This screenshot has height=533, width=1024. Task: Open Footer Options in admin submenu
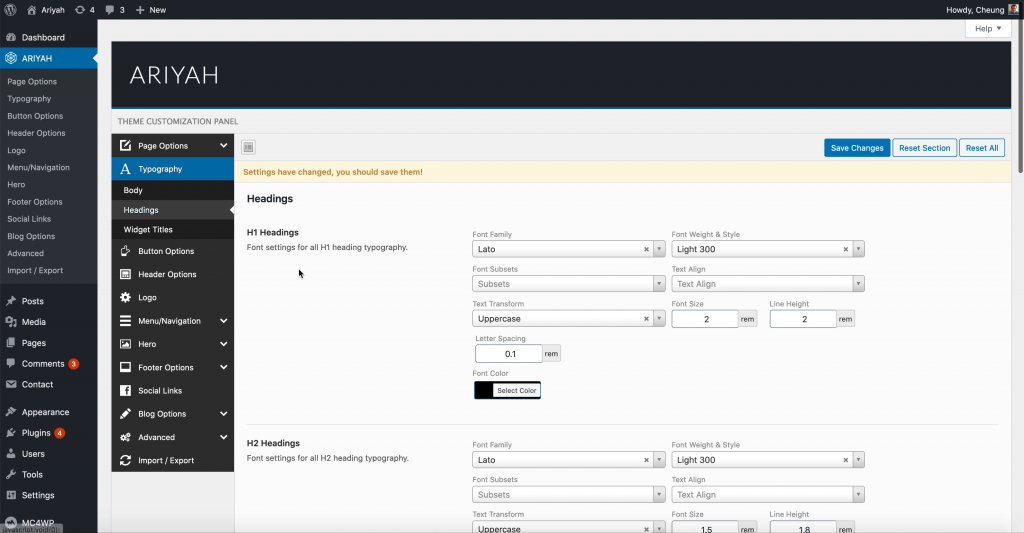pos(35,202)
